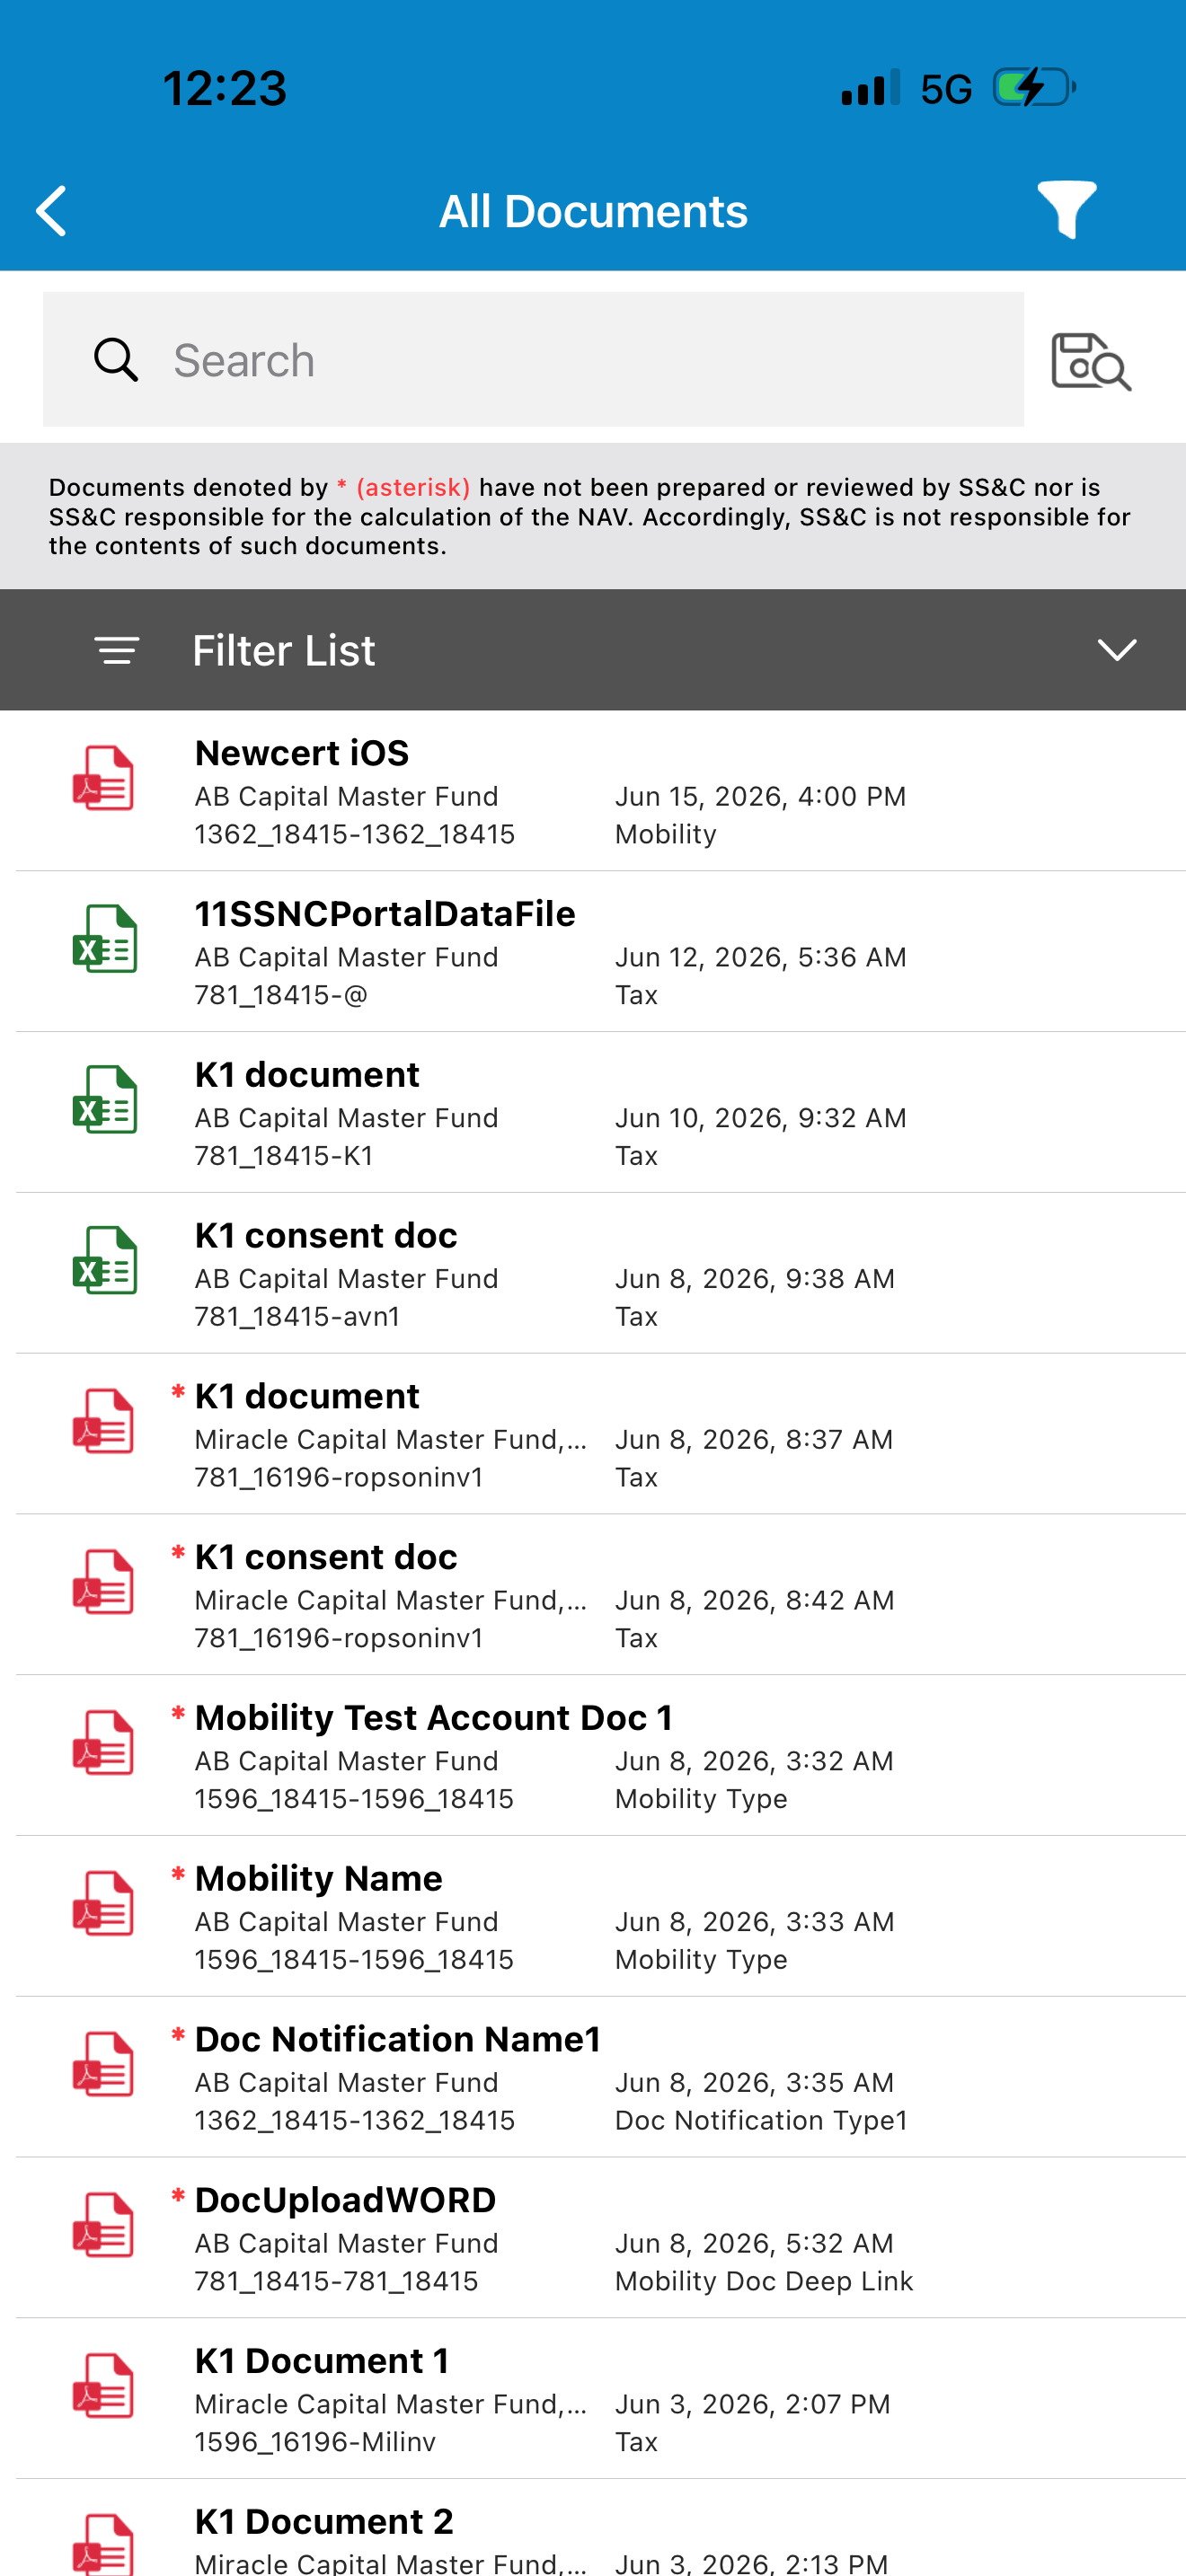Open the funnel filter icon

tap(1066, 210)
